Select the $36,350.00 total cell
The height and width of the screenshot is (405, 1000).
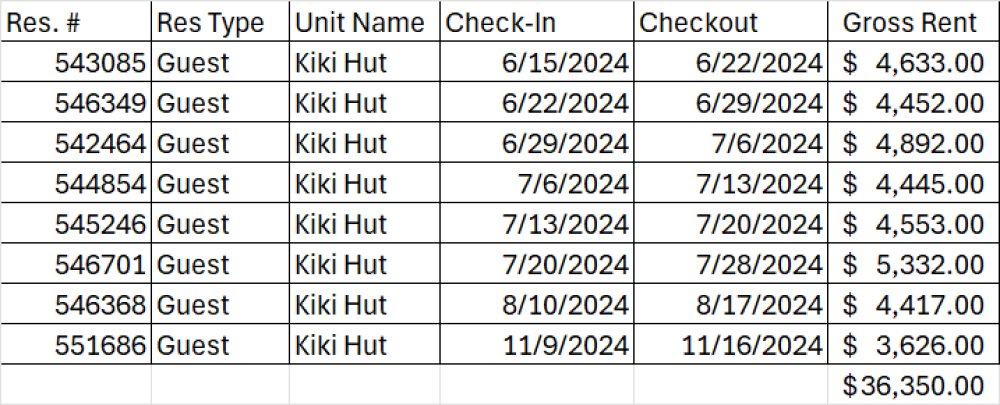(913, 385)
